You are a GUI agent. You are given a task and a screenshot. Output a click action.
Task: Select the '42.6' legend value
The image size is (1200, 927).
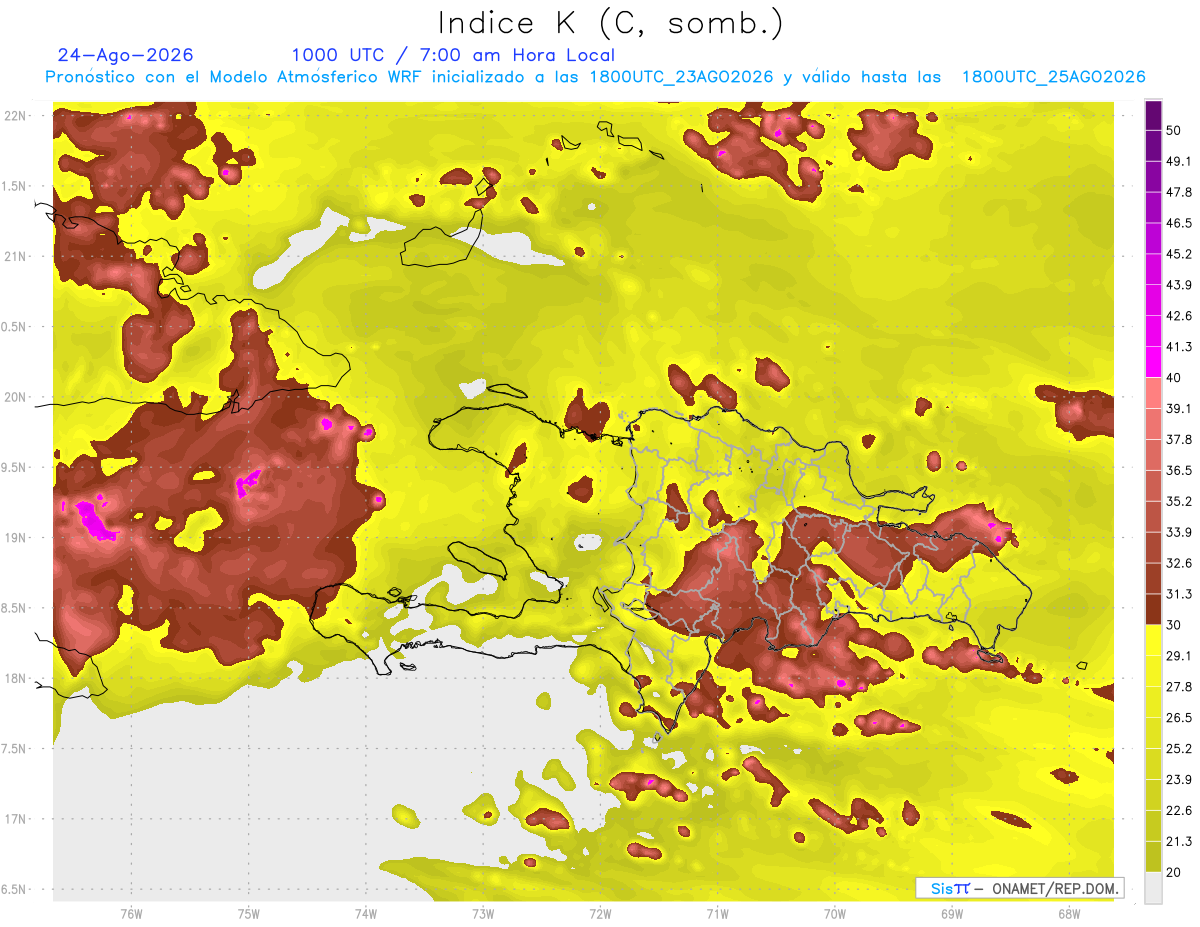point(1178,316)
